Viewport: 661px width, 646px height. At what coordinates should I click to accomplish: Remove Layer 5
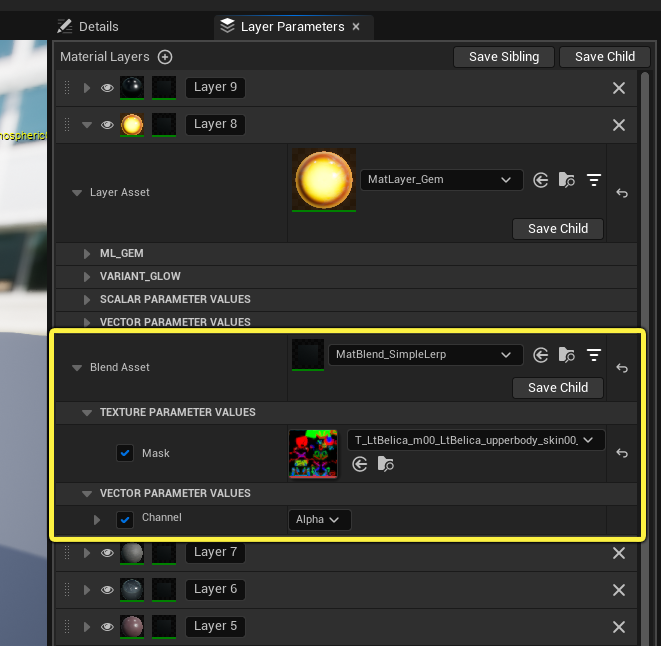tap(618, 627)
